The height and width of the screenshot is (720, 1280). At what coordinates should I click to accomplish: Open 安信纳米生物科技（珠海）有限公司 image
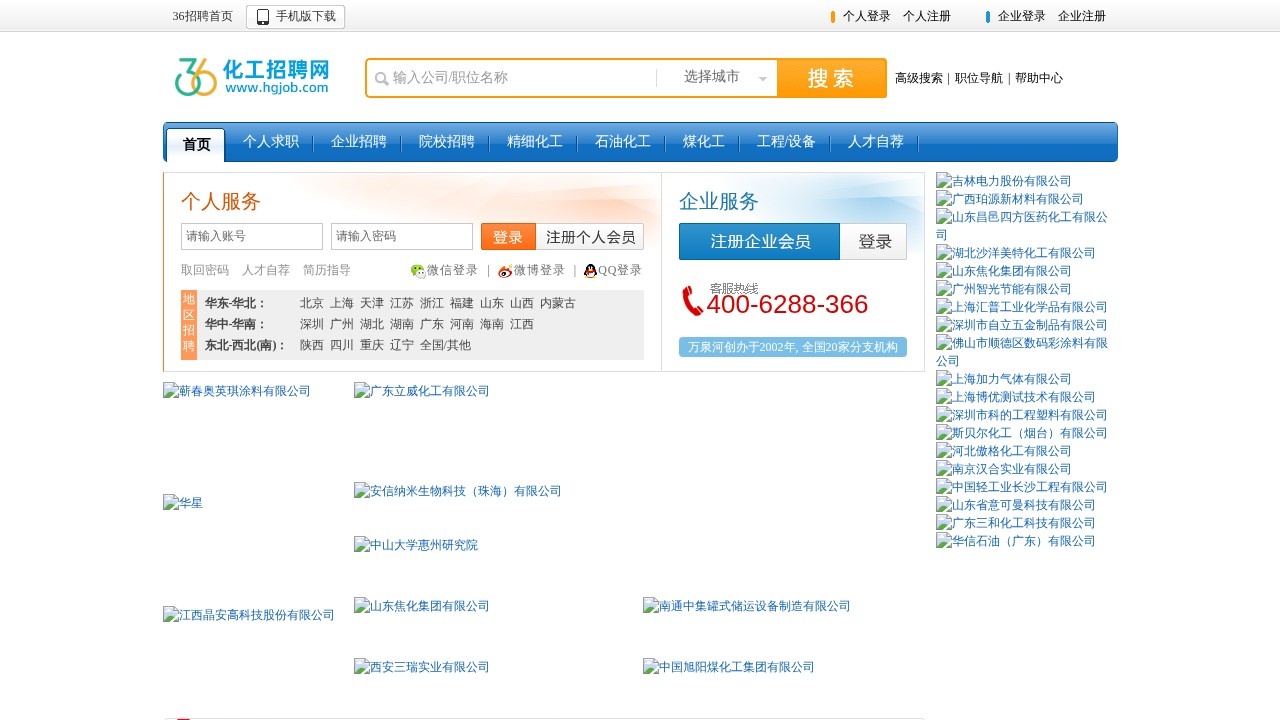coord(458,491)
